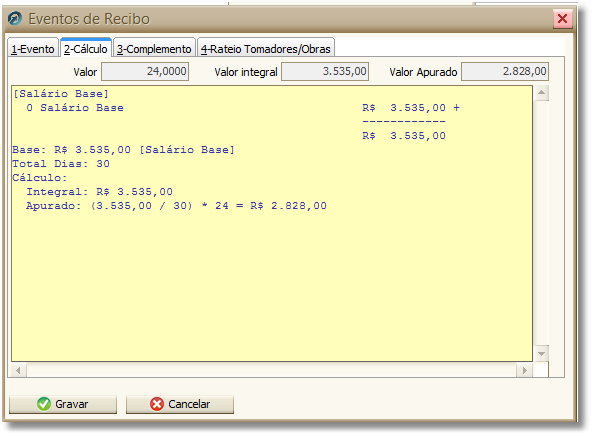Viewport: 592px width, 436px height.
Task: Click the vertical scrollbar down arrow
Action: (541, 354)
